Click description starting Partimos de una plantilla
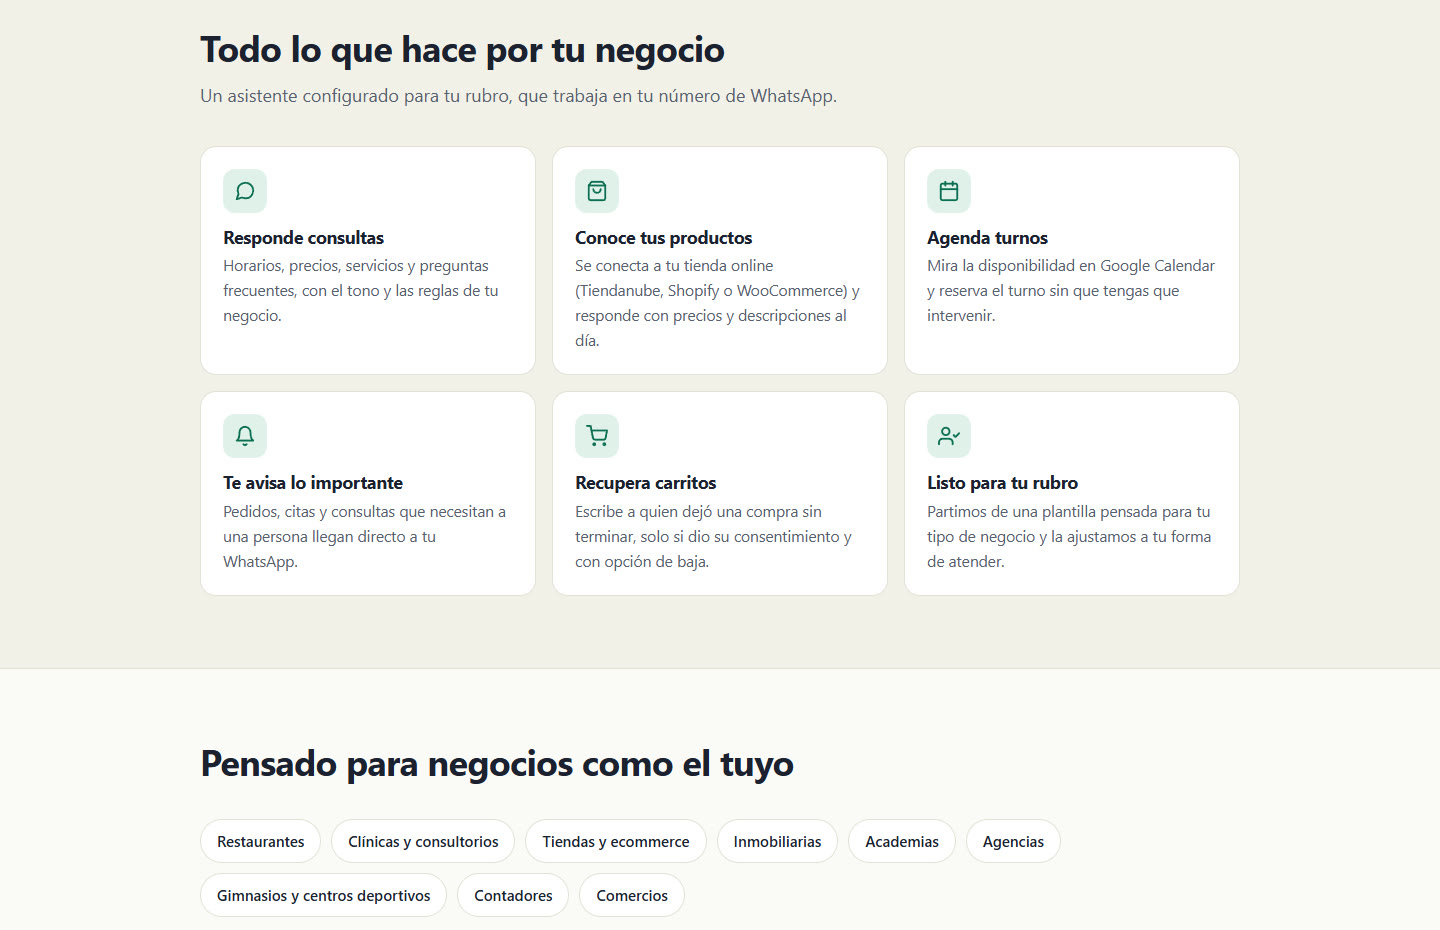The image size is (1440, 930). 1069,537
